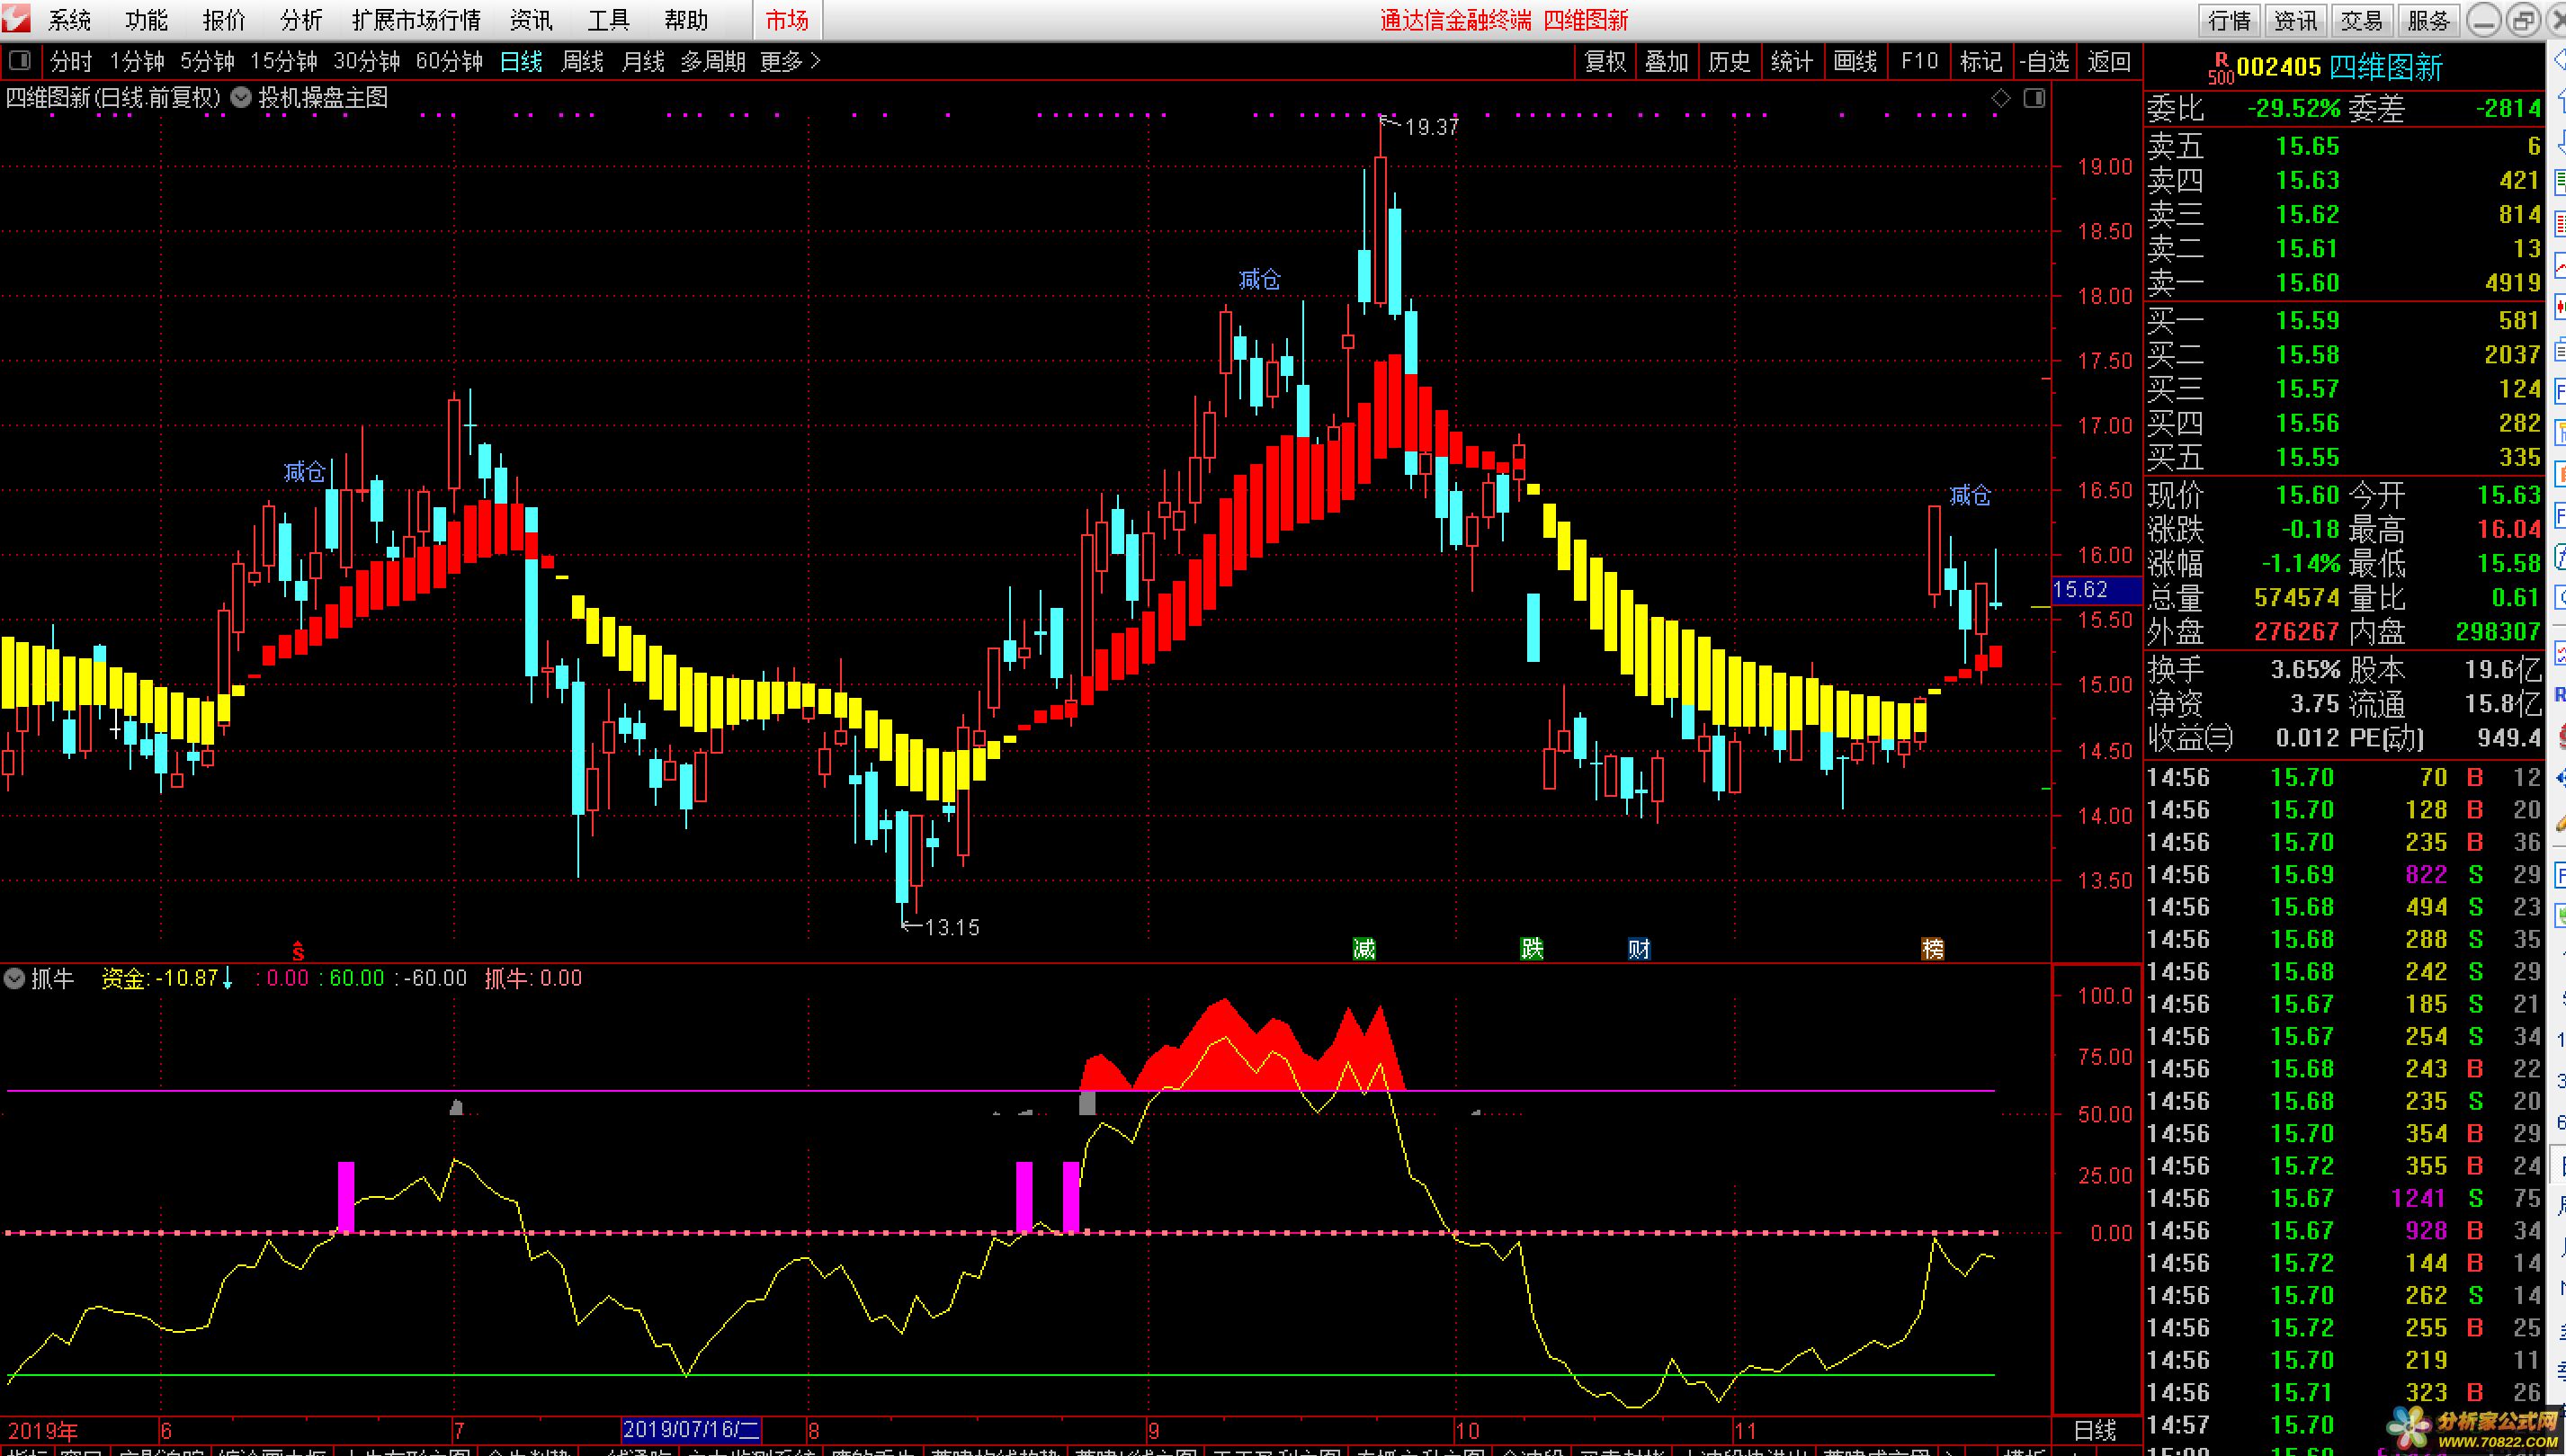This screenshot has width=2566, height=1456.
Task: Click the down arrow after 资金 value
Action: 227,978
